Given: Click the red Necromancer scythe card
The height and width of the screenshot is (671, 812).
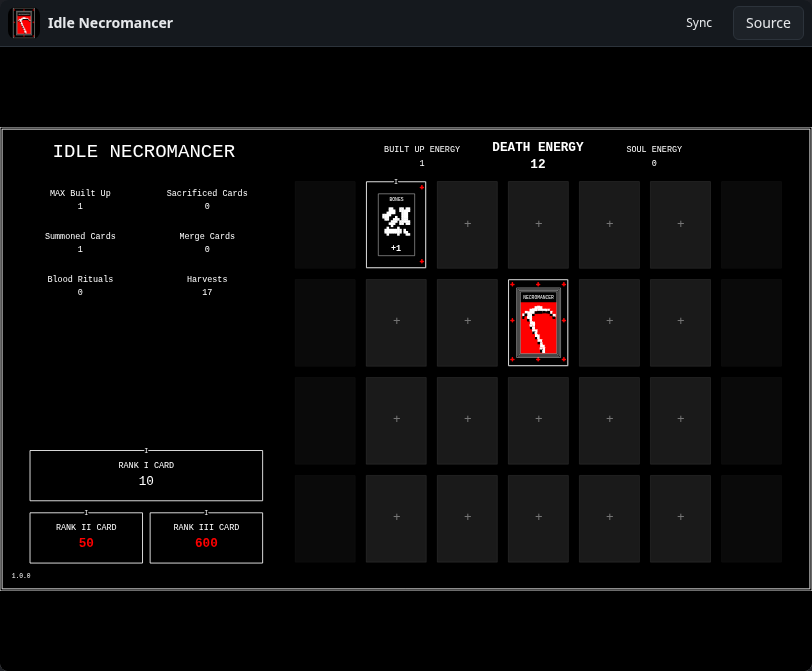Looking at the screenshot, I should [x=538, y=323].
